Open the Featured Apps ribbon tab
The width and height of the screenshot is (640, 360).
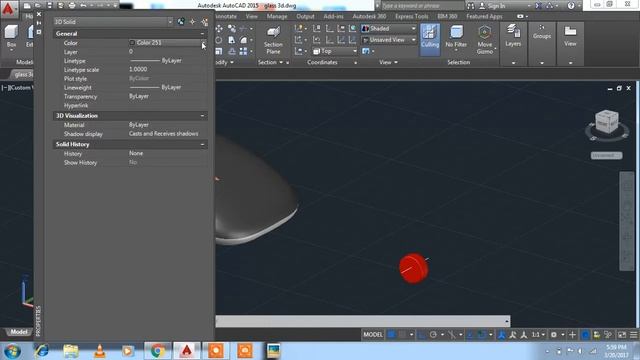pyautogui.click(x=484, y=16)
